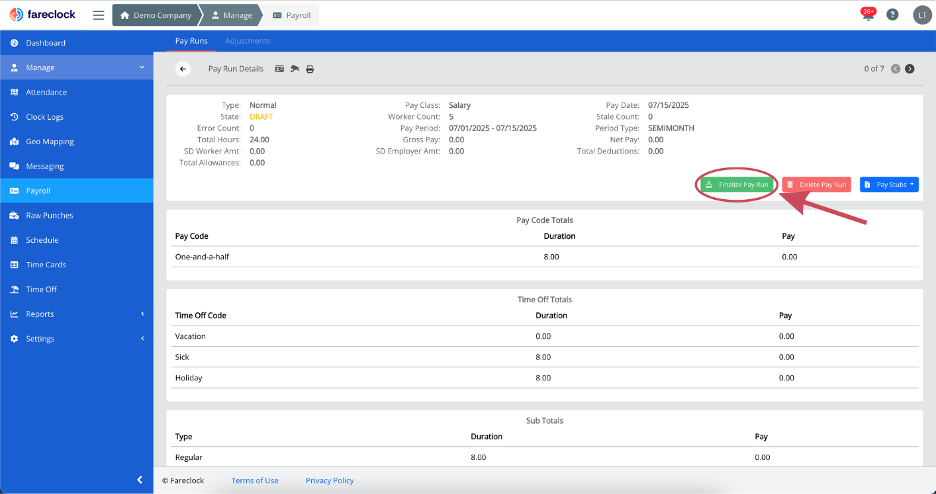Screen dimensions: 936x494
Task: Go to the next pay run arrow
Action: (910, 69)
